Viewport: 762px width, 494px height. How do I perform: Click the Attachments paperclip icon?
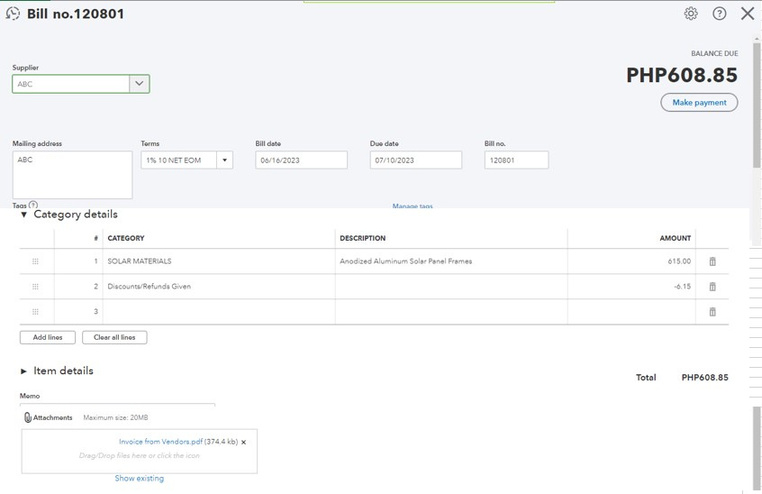(x=28, y=417)
